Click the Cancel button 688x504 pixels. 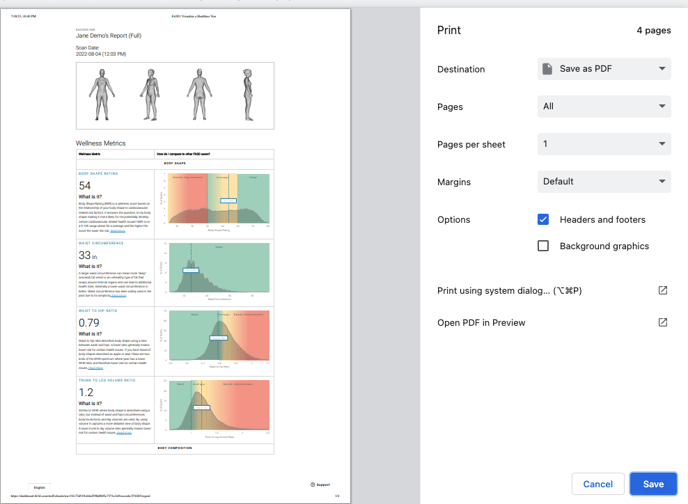tap(598, 484)
